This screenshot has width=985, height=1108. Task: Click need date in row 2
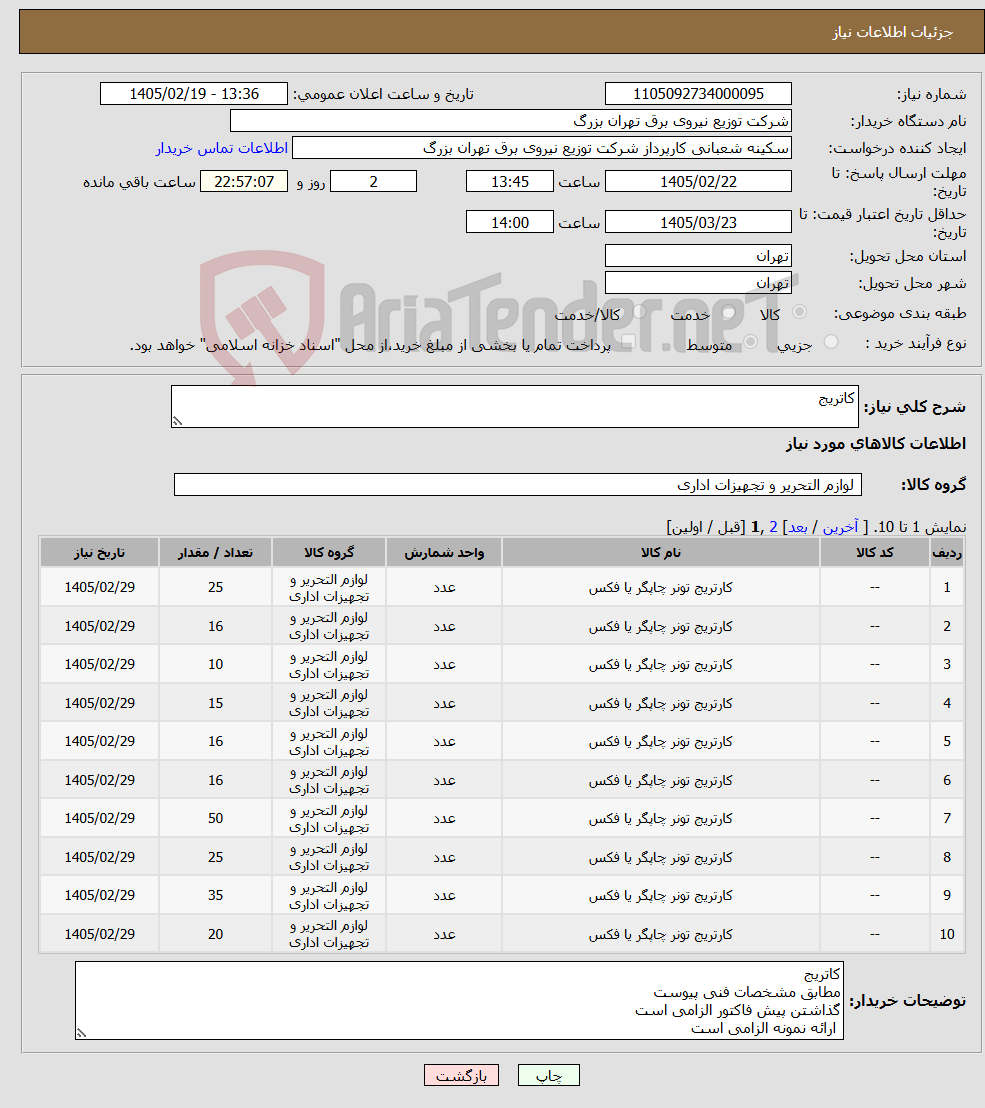tap(100, 626)
